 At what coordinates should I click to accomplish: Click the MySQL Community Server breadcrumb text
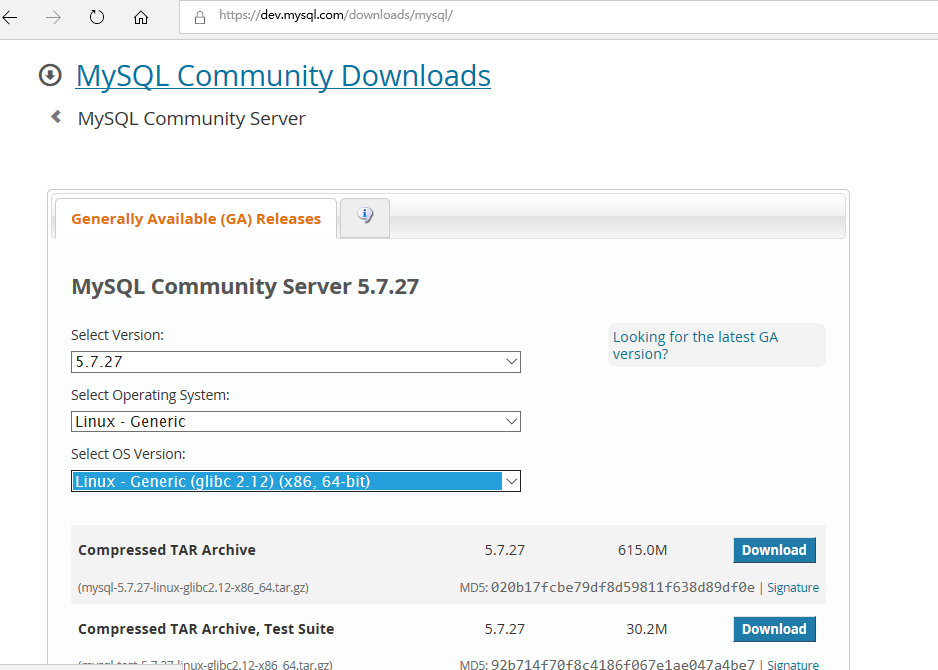(x=191, y=118)
